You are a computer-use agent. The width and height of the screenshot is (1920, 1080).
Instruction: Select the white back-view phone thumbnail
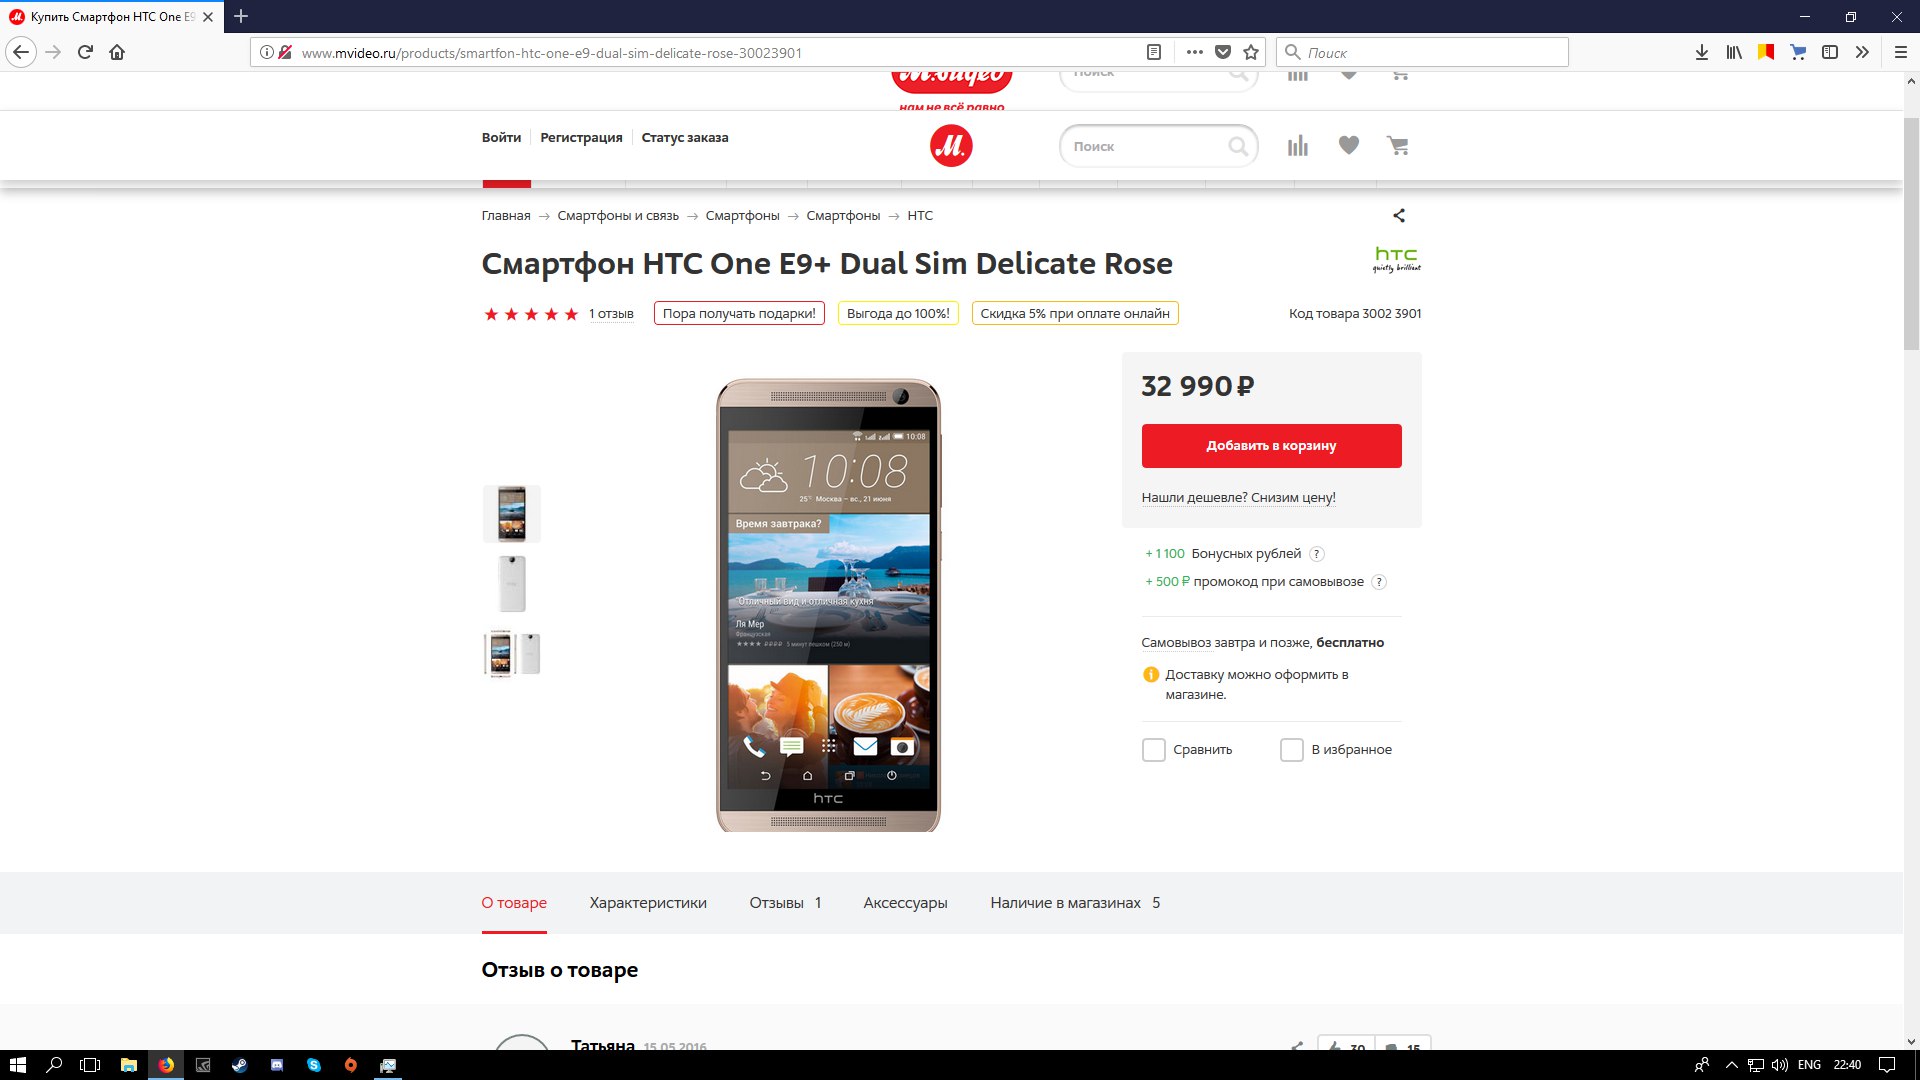tap(512, 584)
